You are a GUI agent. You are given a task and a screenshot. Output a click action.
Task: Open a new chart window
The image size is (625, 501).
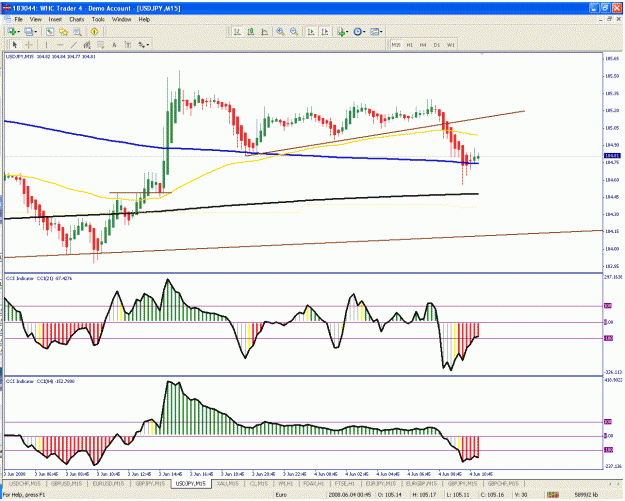[x=11, y=31]
